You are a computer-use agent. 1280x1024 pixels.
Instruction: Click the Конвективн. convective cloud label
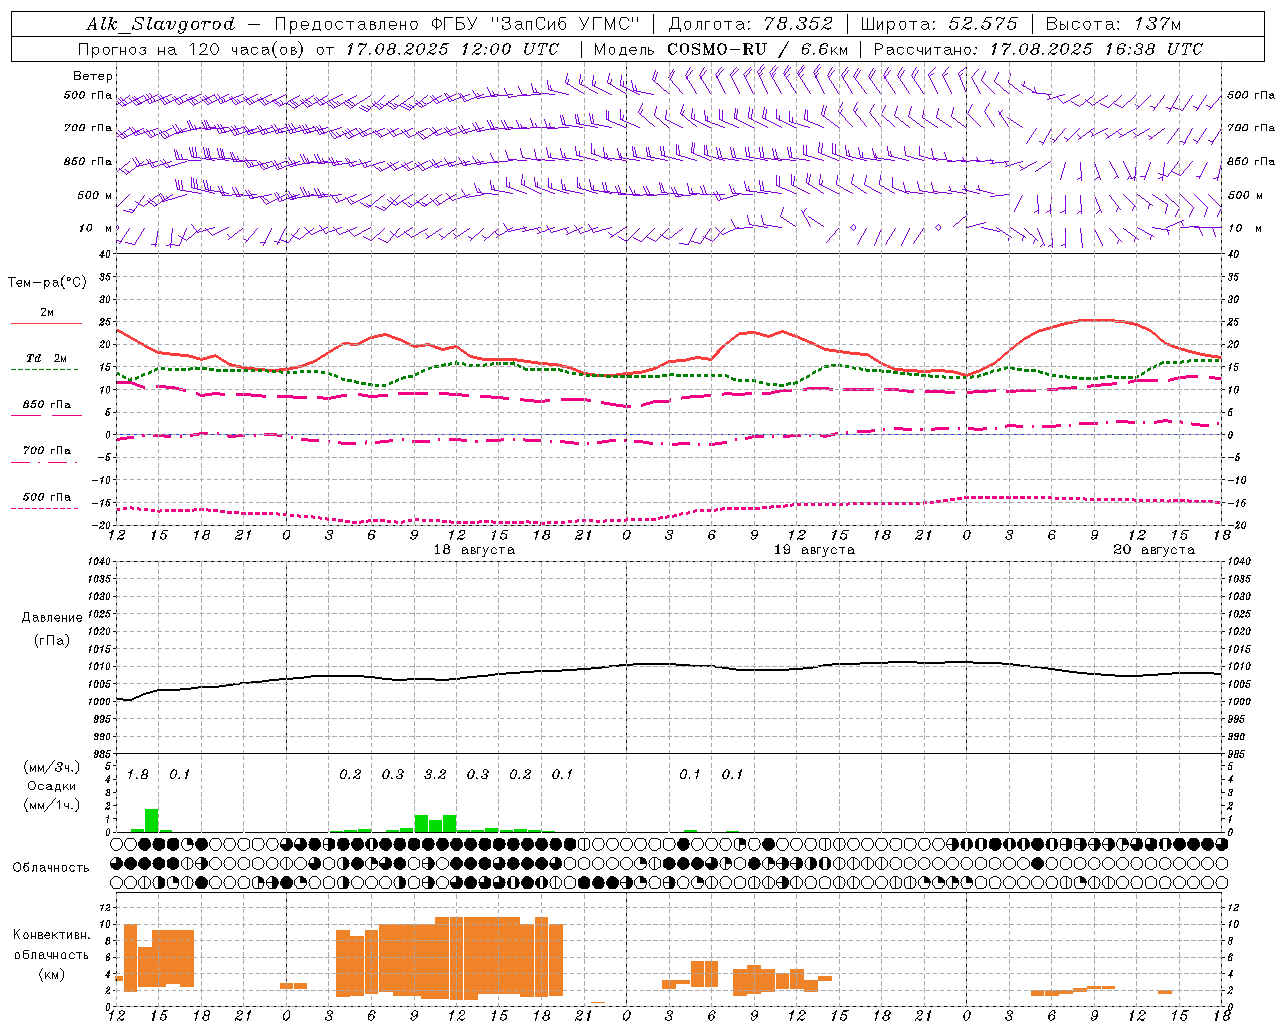coord(52,935)
